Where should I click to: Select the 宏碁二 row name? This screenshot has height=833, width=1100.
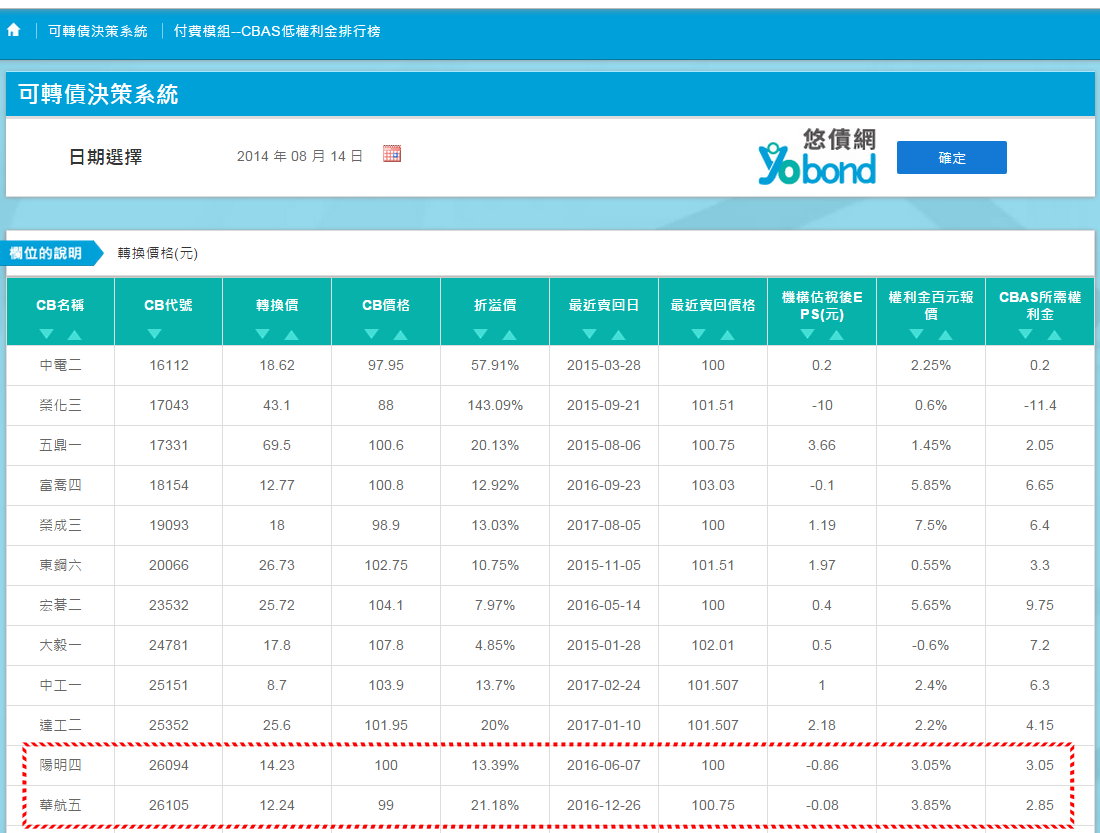tap(60, 605)
